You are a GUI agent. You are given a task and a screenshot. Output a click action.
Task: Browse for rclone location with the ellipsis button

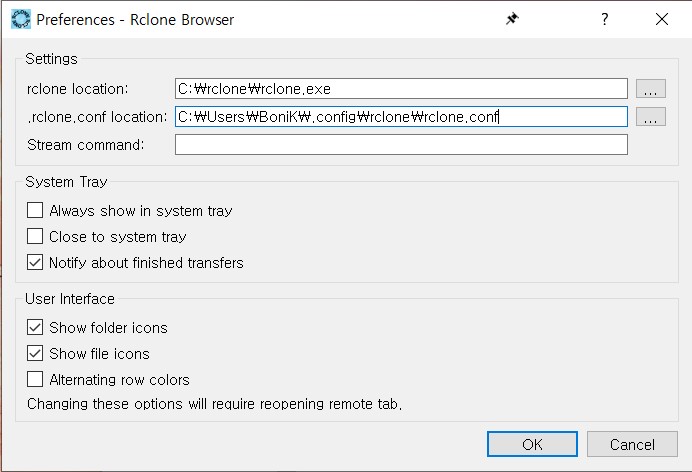tap(651, 89)
